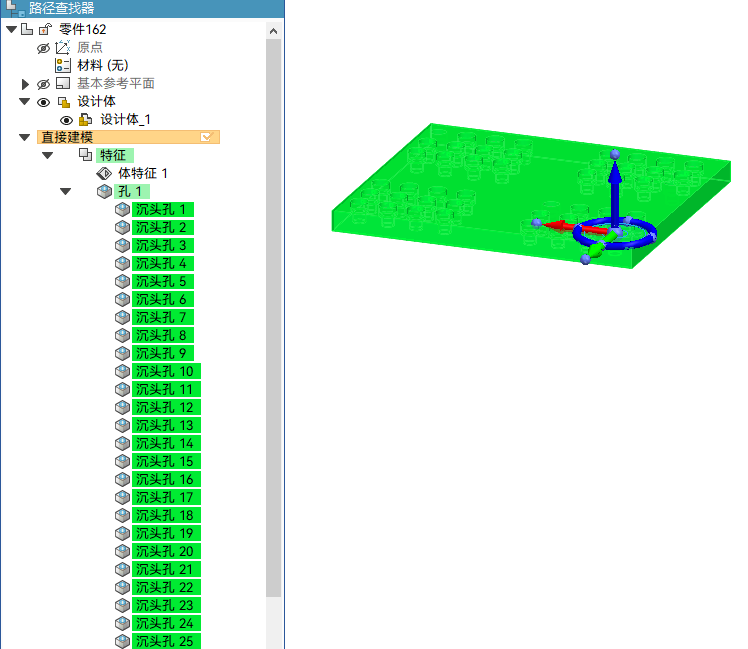Select the 体特征 1 item
The image size is (748, 649).
143,173
